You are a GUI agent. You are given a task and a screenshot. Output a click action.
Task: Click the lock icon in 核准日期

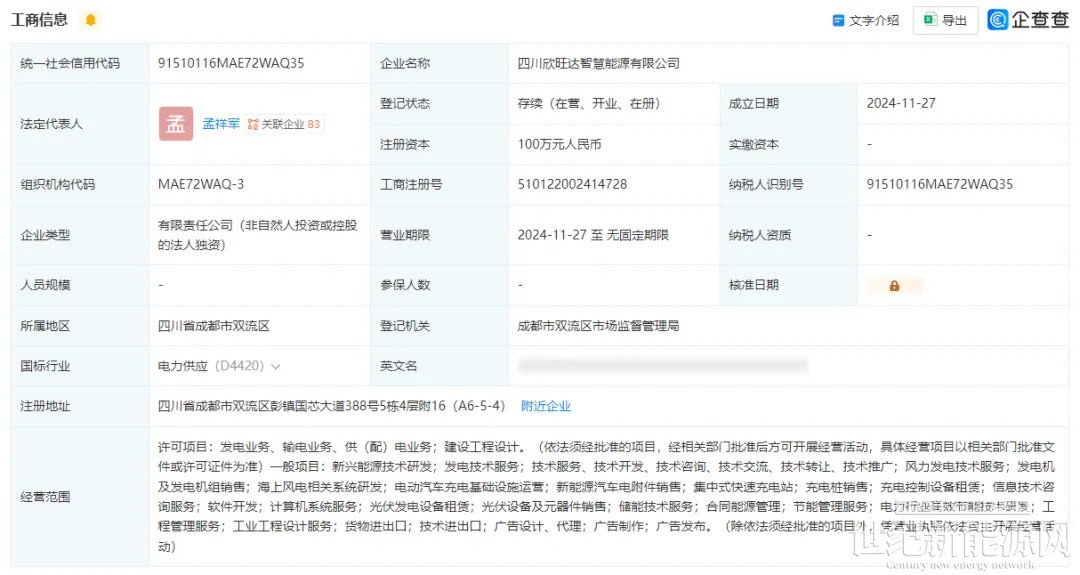coord(894,285)
